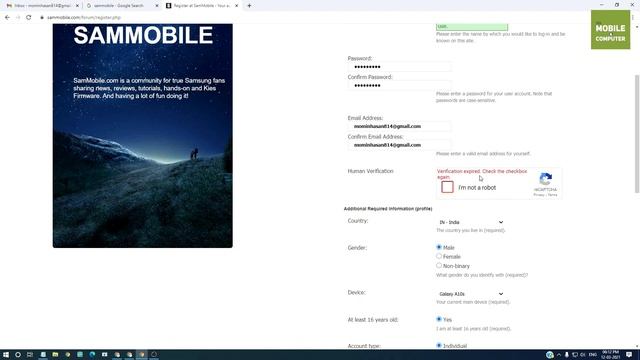Click the help globe icon in system tray
The height and width of the screenshot is (360, 640).
tap(549, 355)
